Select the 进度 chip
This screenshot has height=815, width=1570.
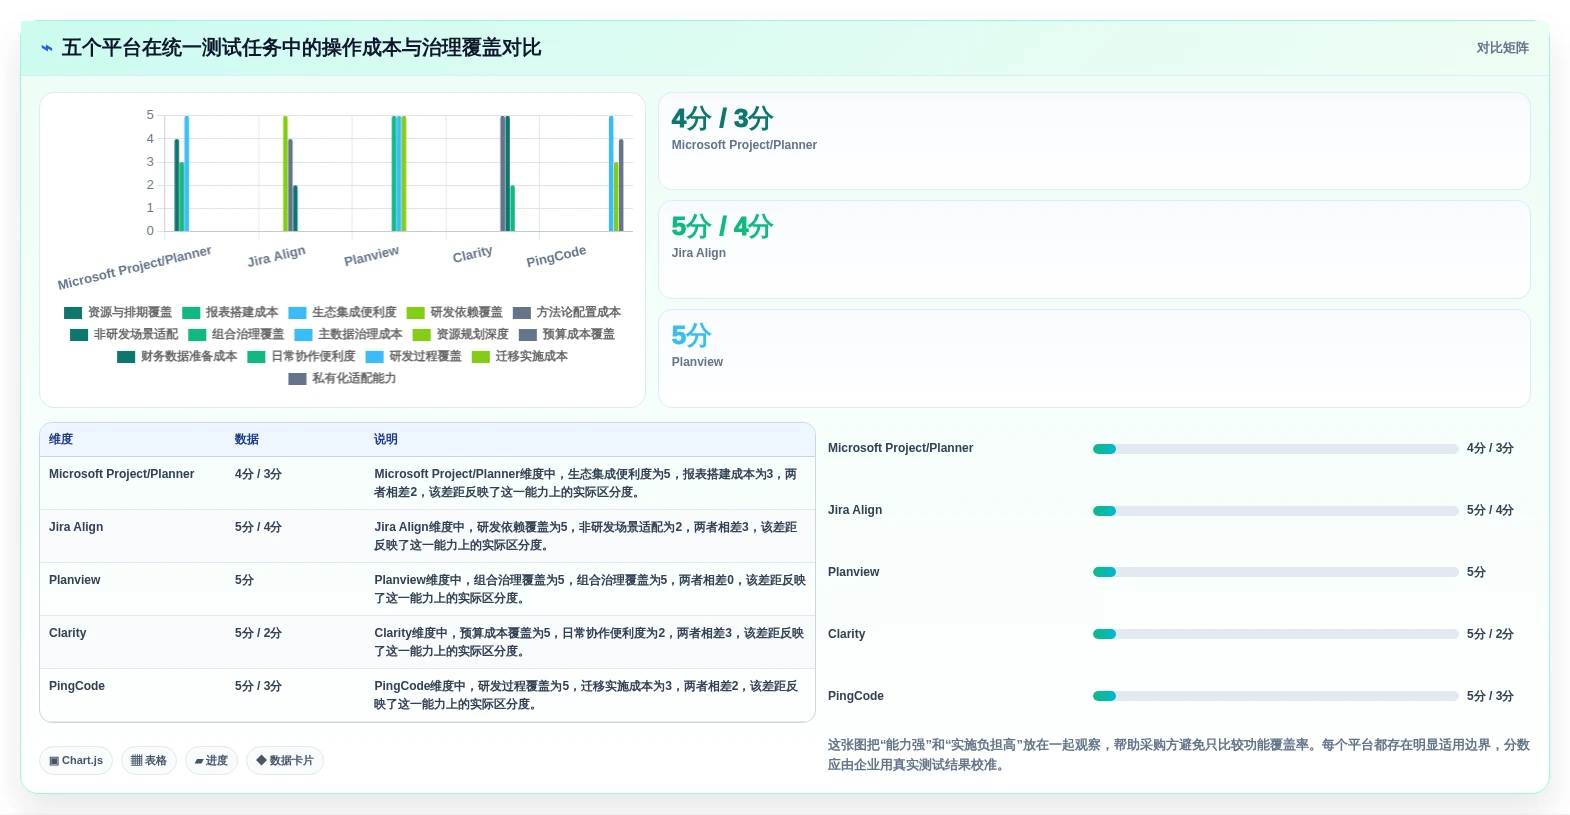pyautogui.click(x=211, y=761)
